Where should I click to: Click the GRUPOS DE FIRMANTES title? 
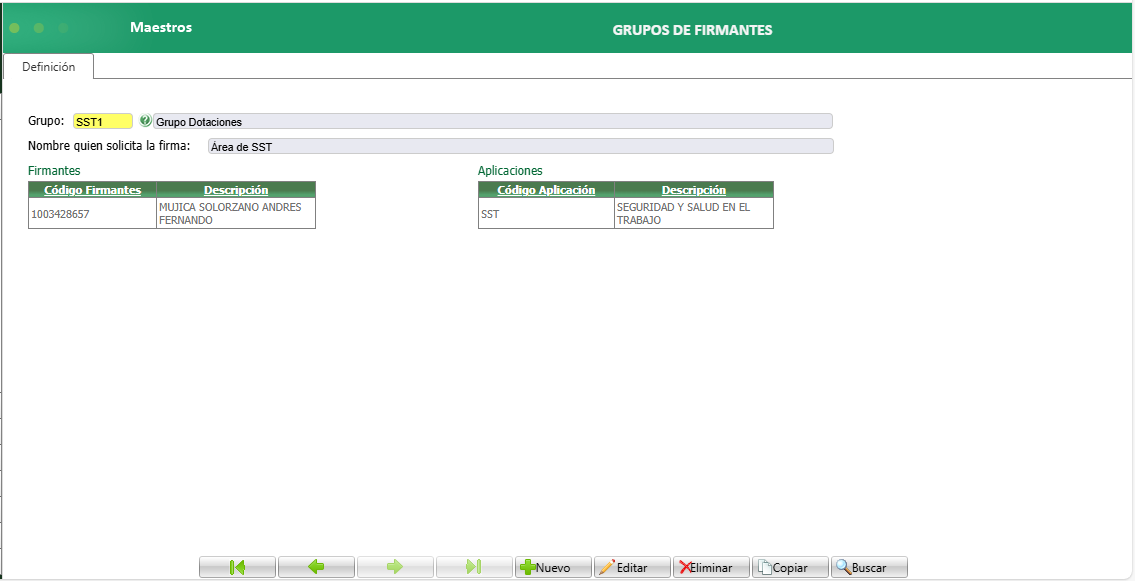692,30
